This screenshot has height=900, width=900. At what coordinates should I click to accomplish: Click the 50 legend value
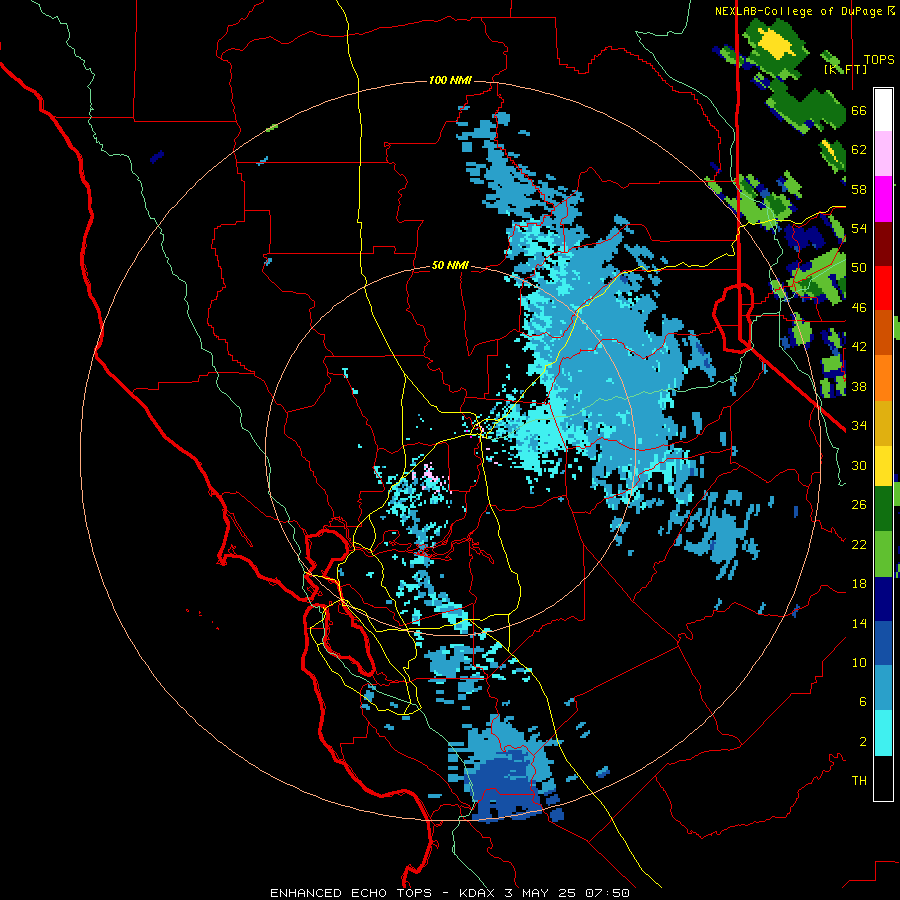[x=859, y=267]
